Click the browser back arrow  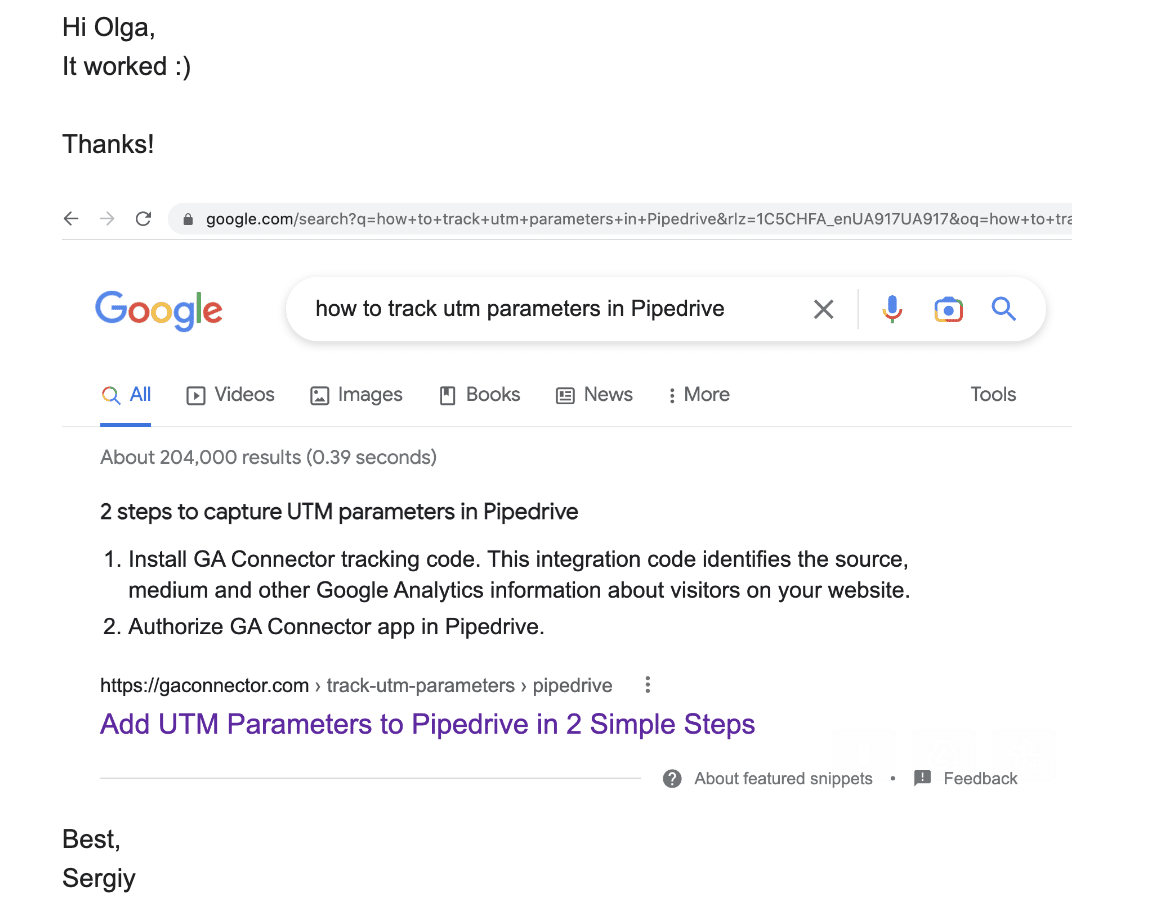[x=71, y=219]
